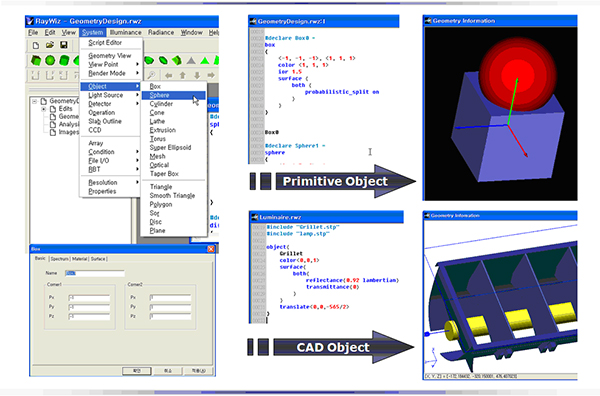The width and height of the screenshot is (600, 396).
Task: Open the Radiance menu
Action: click(161, 33)
